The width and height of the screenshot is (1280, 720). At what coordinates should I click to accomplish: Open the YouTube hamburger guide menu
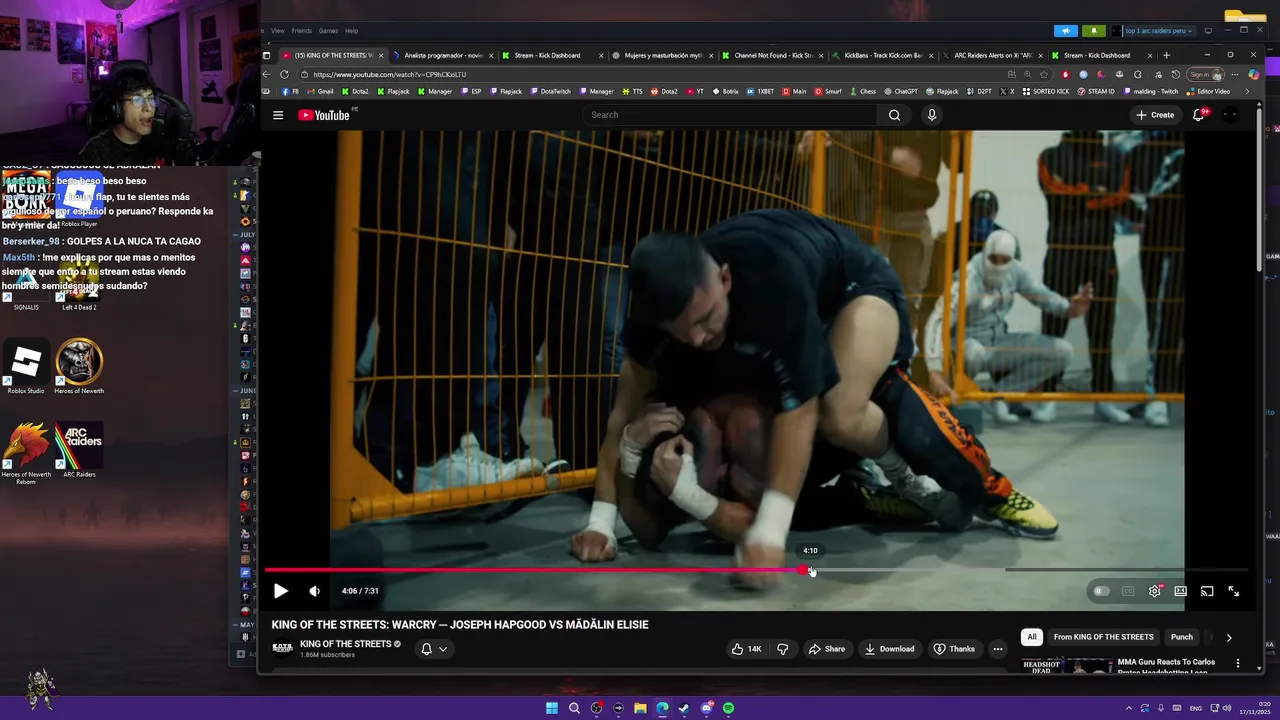point(278,115)
